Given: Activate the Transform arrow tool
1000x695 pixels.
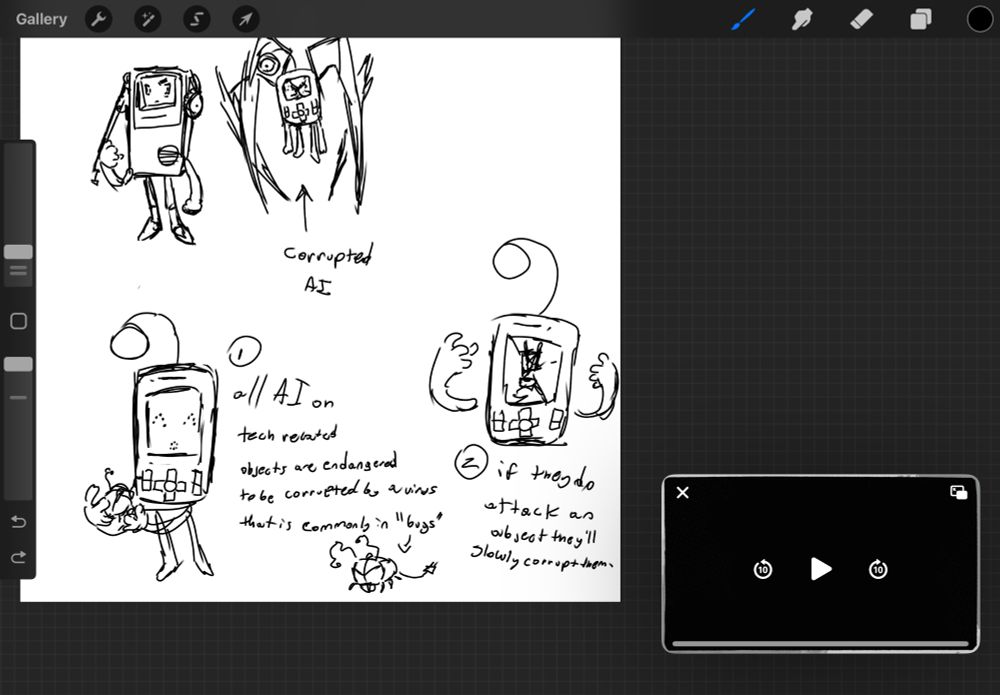Looking at the screenshot, I should pos(246,19).
